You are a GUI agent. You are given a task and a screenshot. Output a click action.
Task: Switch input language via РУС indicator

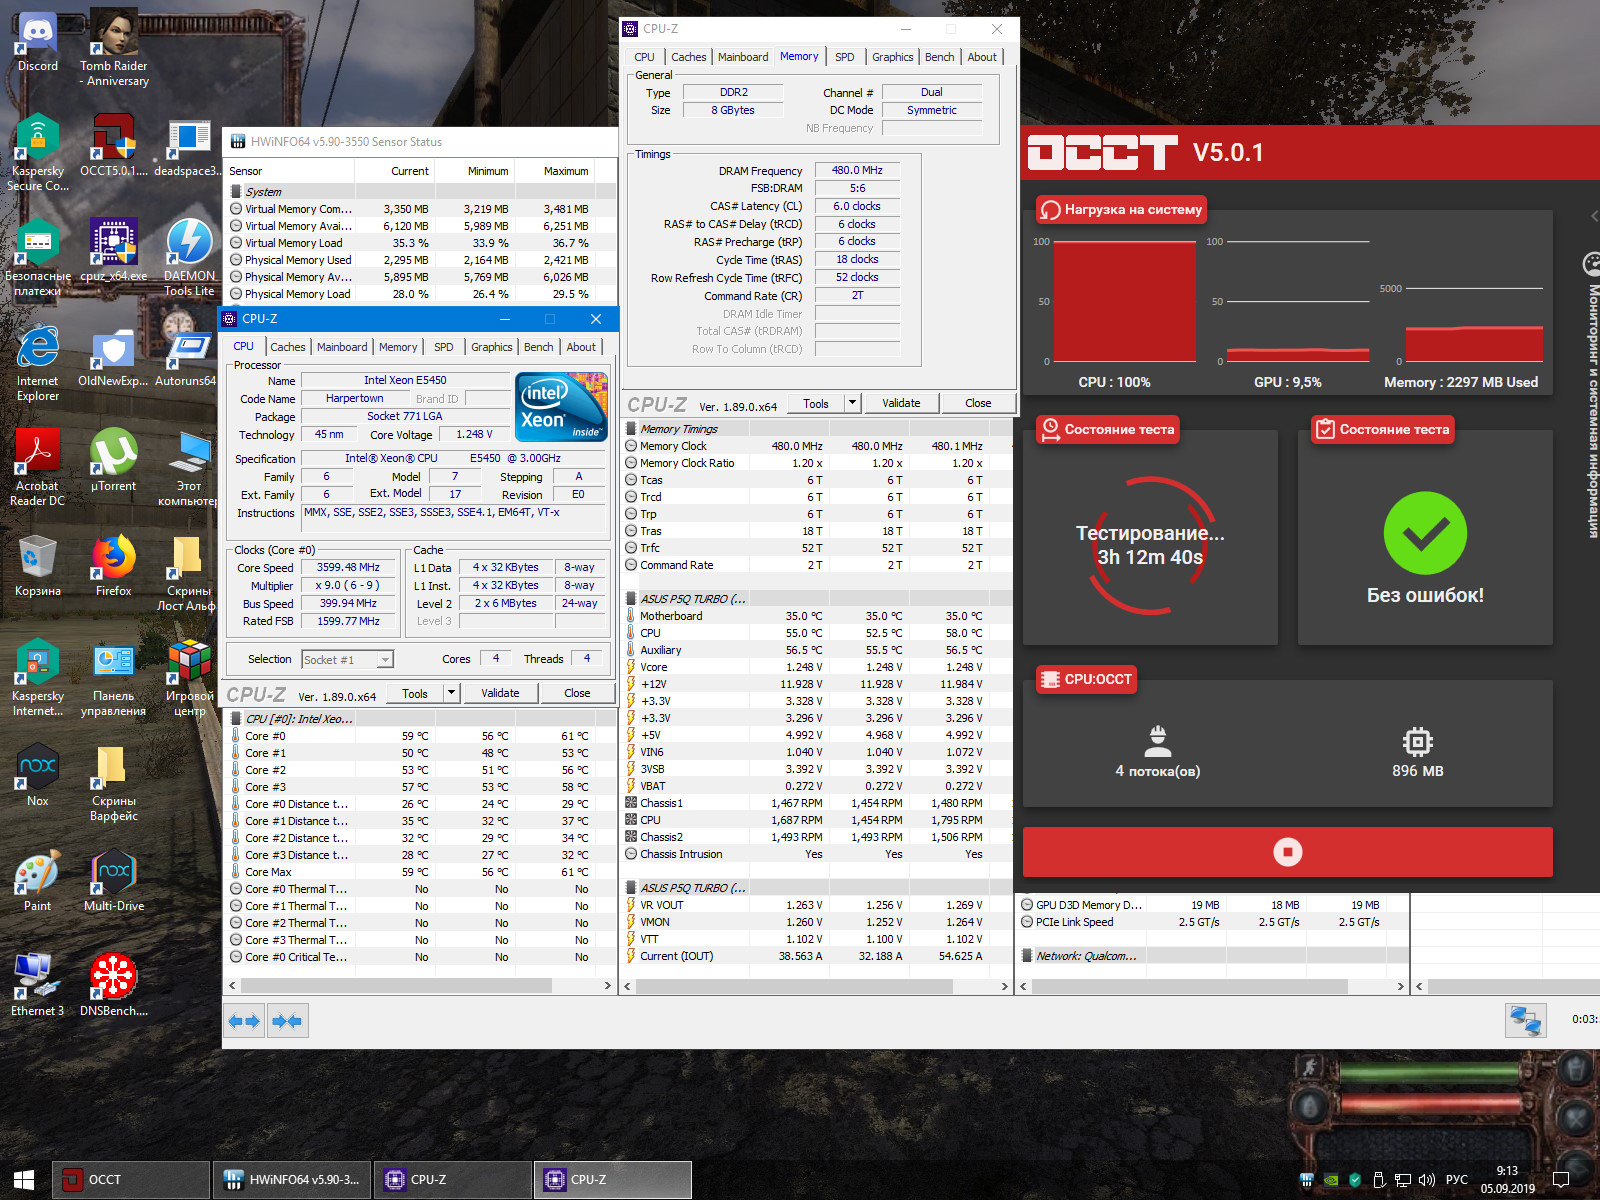(x=1457, y=1180)
